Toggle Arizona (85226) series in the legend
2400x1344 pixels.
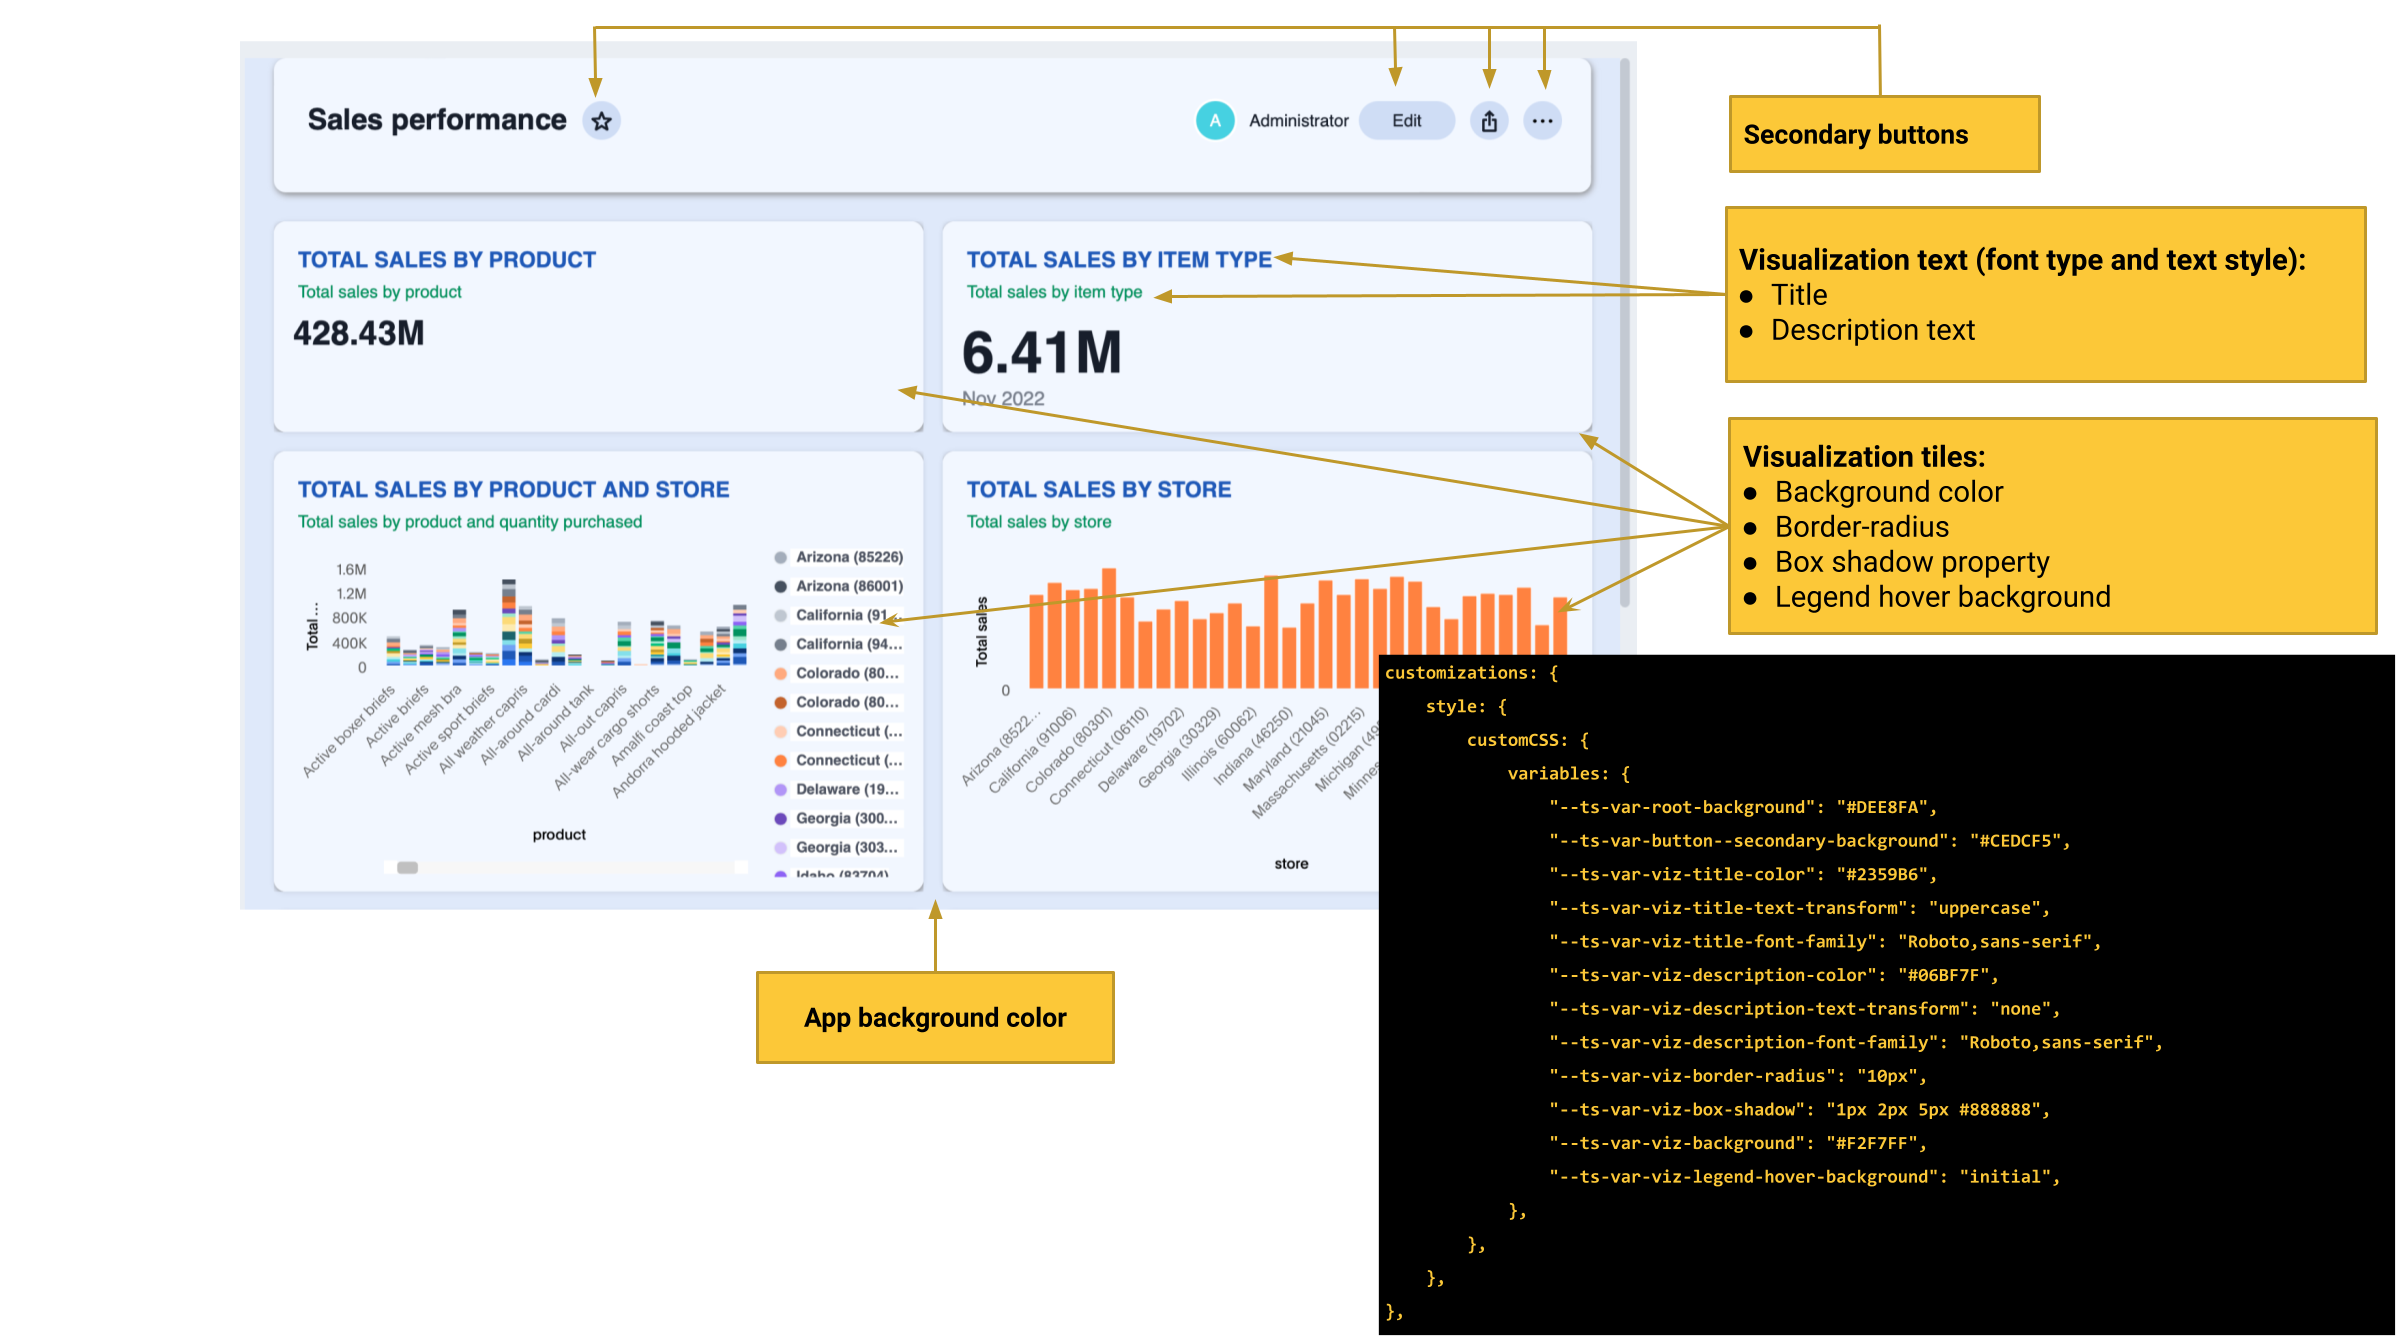[848, 556]
